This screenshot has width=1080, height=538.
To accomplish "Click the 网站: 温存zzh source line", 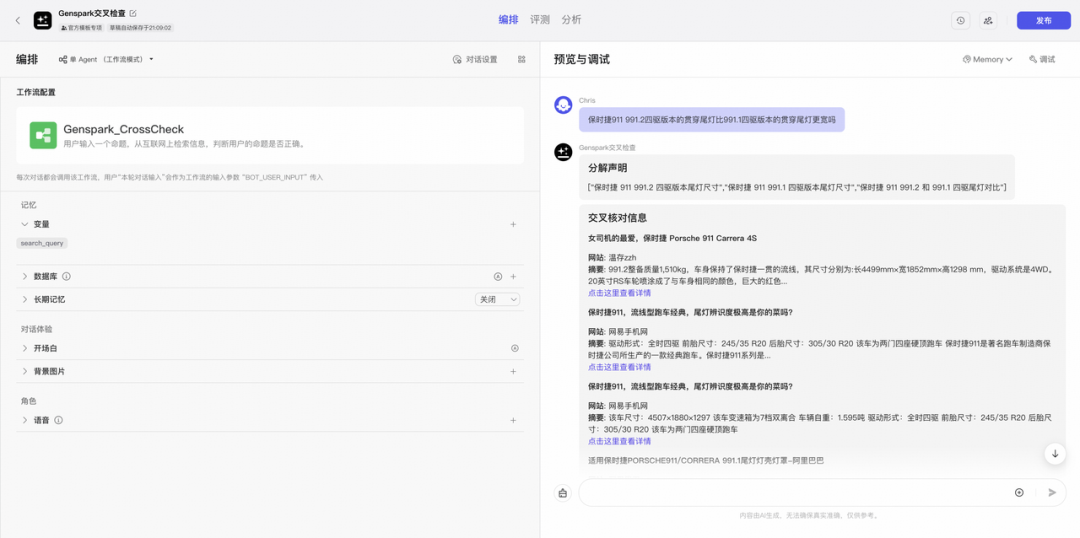I will coord(612,258).
